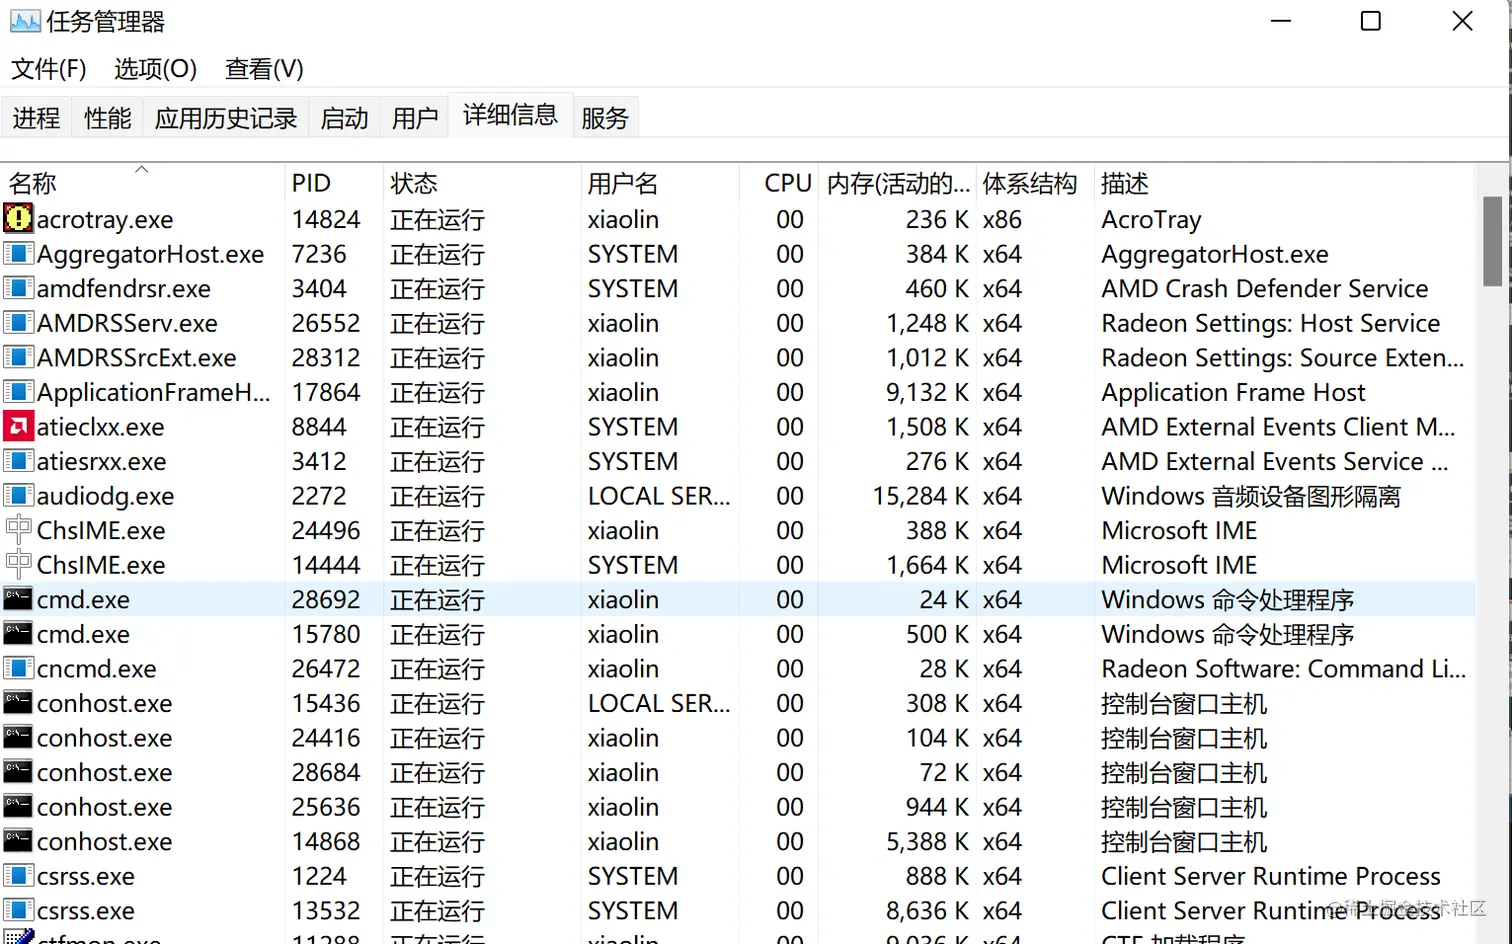Screen dimensions: 1512x944
Task: Click conhost.exe icon with PID 15436
Action: coord(18,703)
